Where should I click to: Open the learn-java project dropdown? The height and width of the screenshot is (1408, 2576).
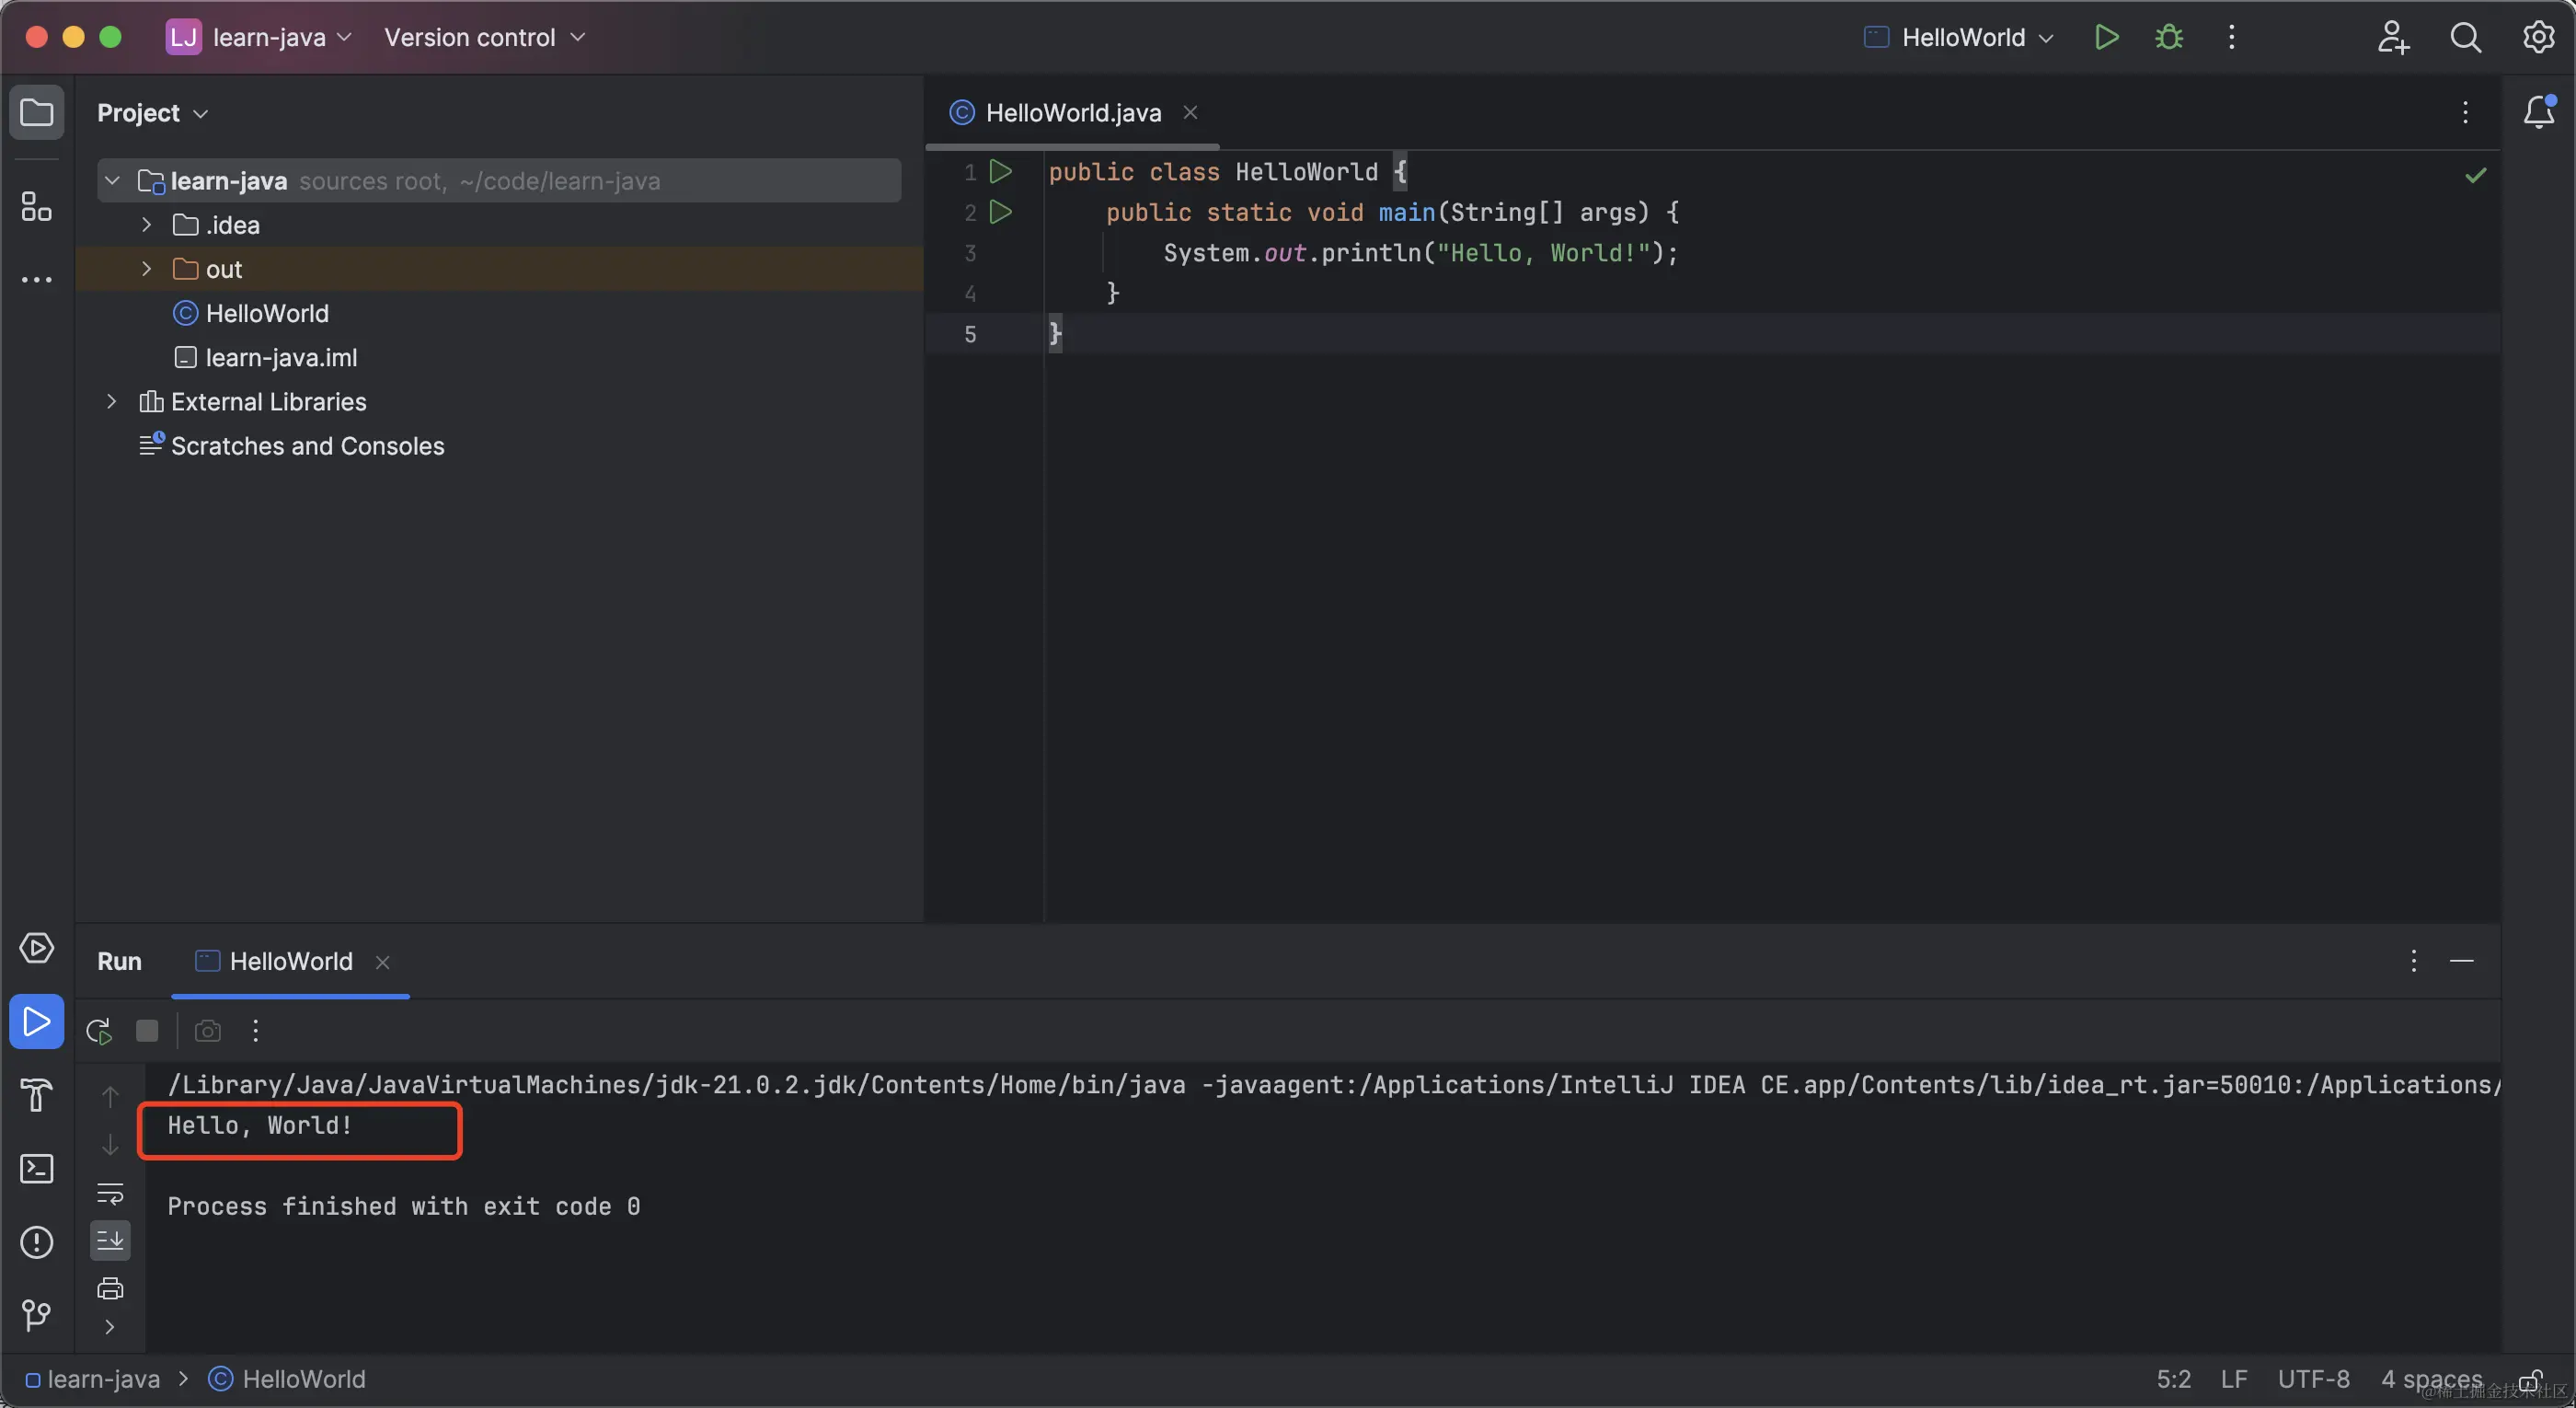click(x=260, y=37)
